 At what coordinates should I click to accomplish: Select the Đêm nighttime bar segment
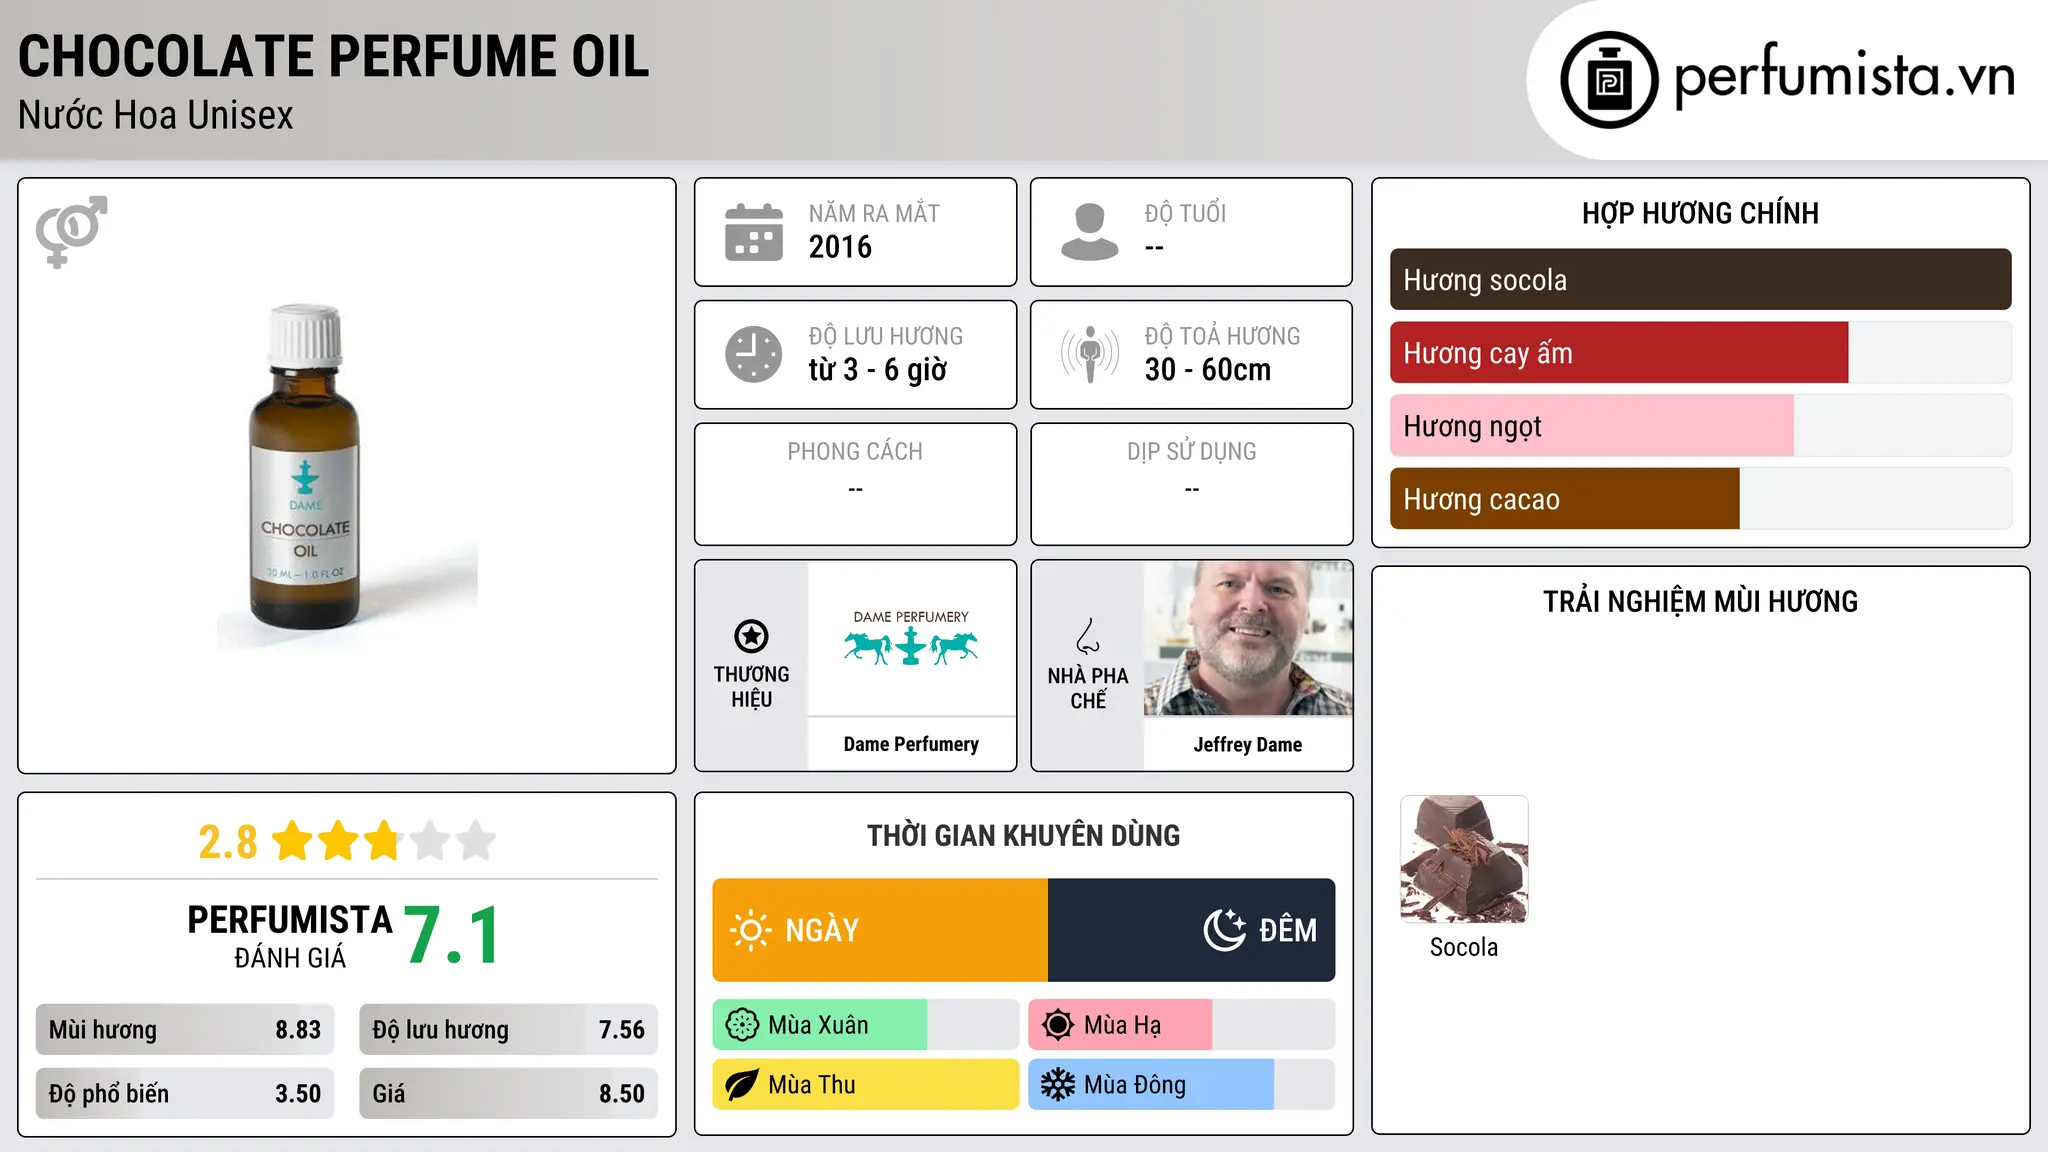[1192, 930]
